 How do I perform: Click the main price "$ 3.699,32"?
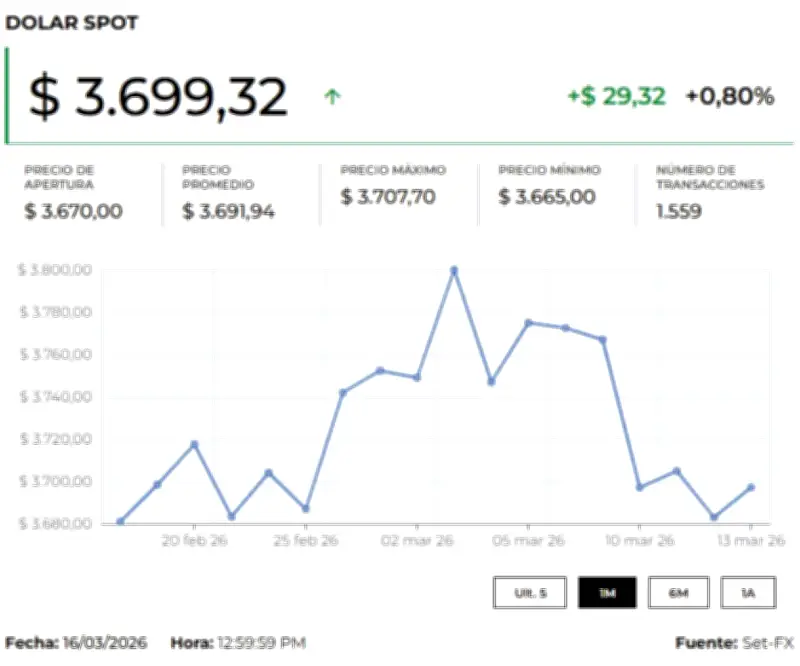tap(160, 95)
